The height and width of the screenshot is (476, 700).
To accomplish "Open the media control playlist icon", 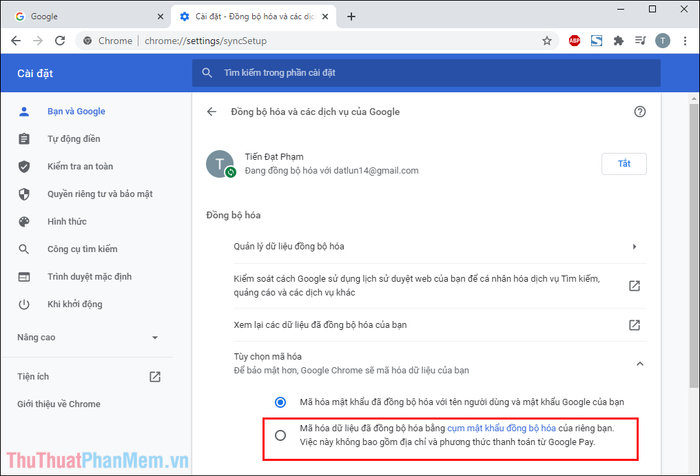I will point(640,41).
